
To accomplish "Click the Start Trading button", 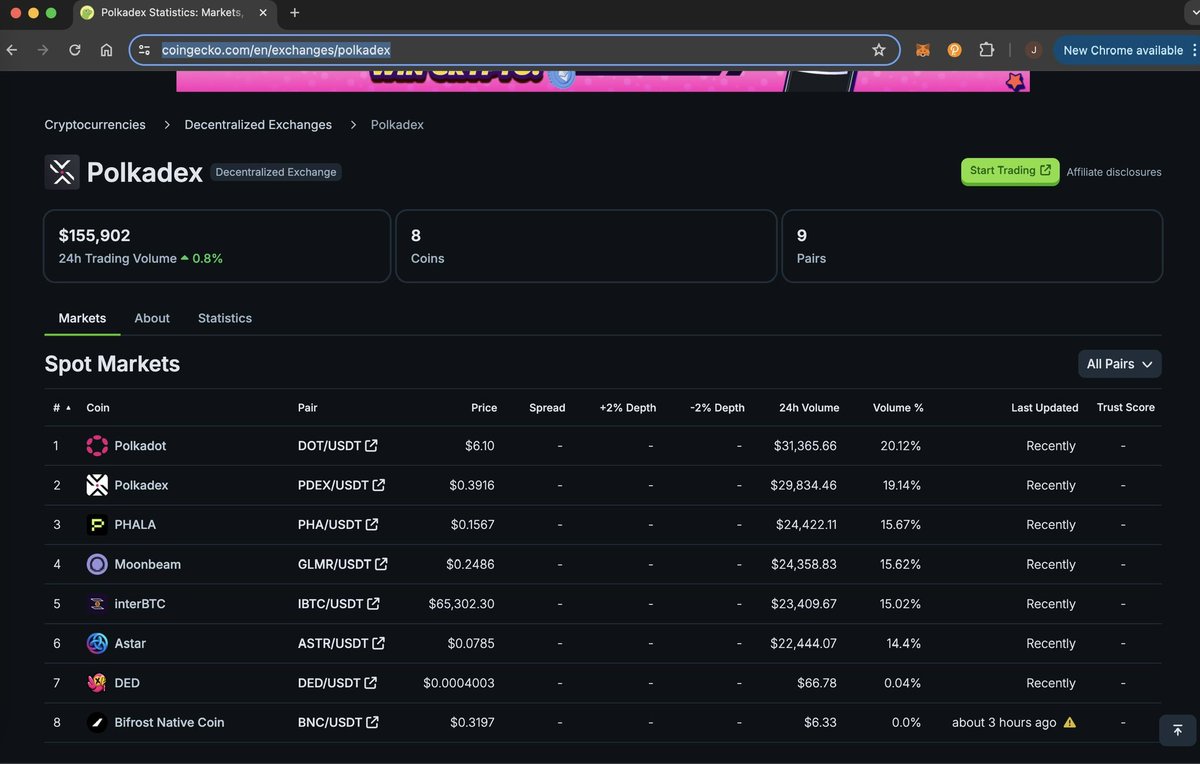I will 1010,171.
